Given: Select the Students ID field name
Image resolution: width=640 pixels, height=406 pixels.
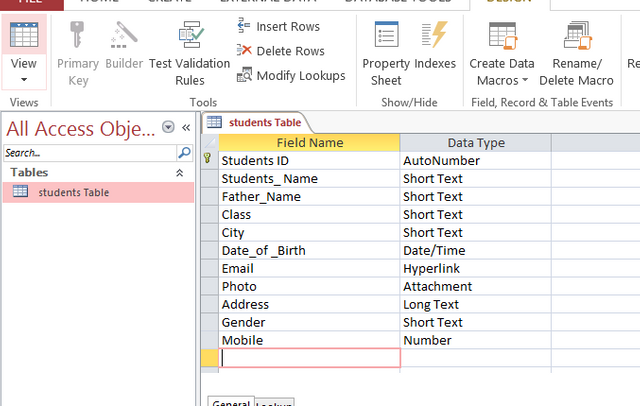Looking at the screenshot, I should (309, 161).
